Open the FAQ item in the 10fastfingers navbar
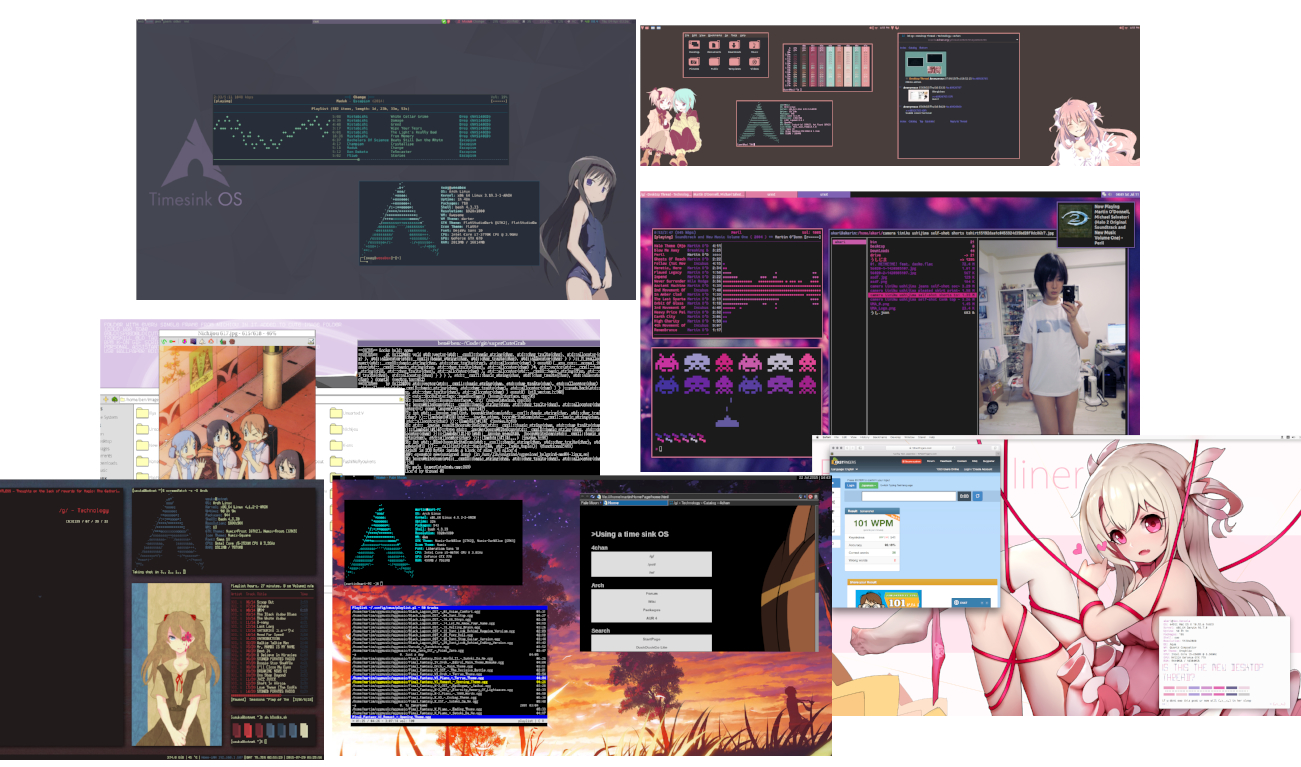Image resolution: width=1301 pixels, height=767 pixels. [975, 461]
